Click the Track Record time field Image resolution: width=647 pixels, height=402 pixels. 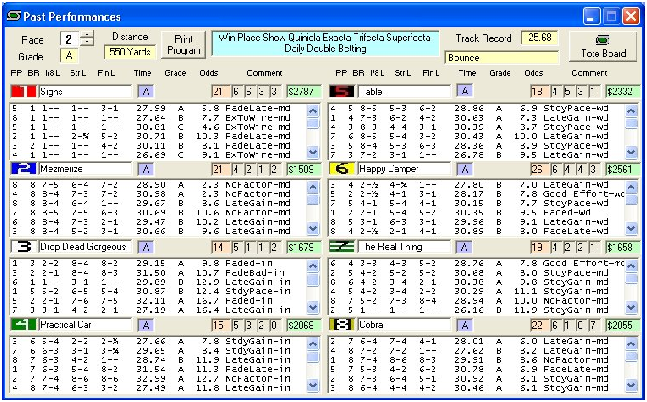(x=539, y=38)
